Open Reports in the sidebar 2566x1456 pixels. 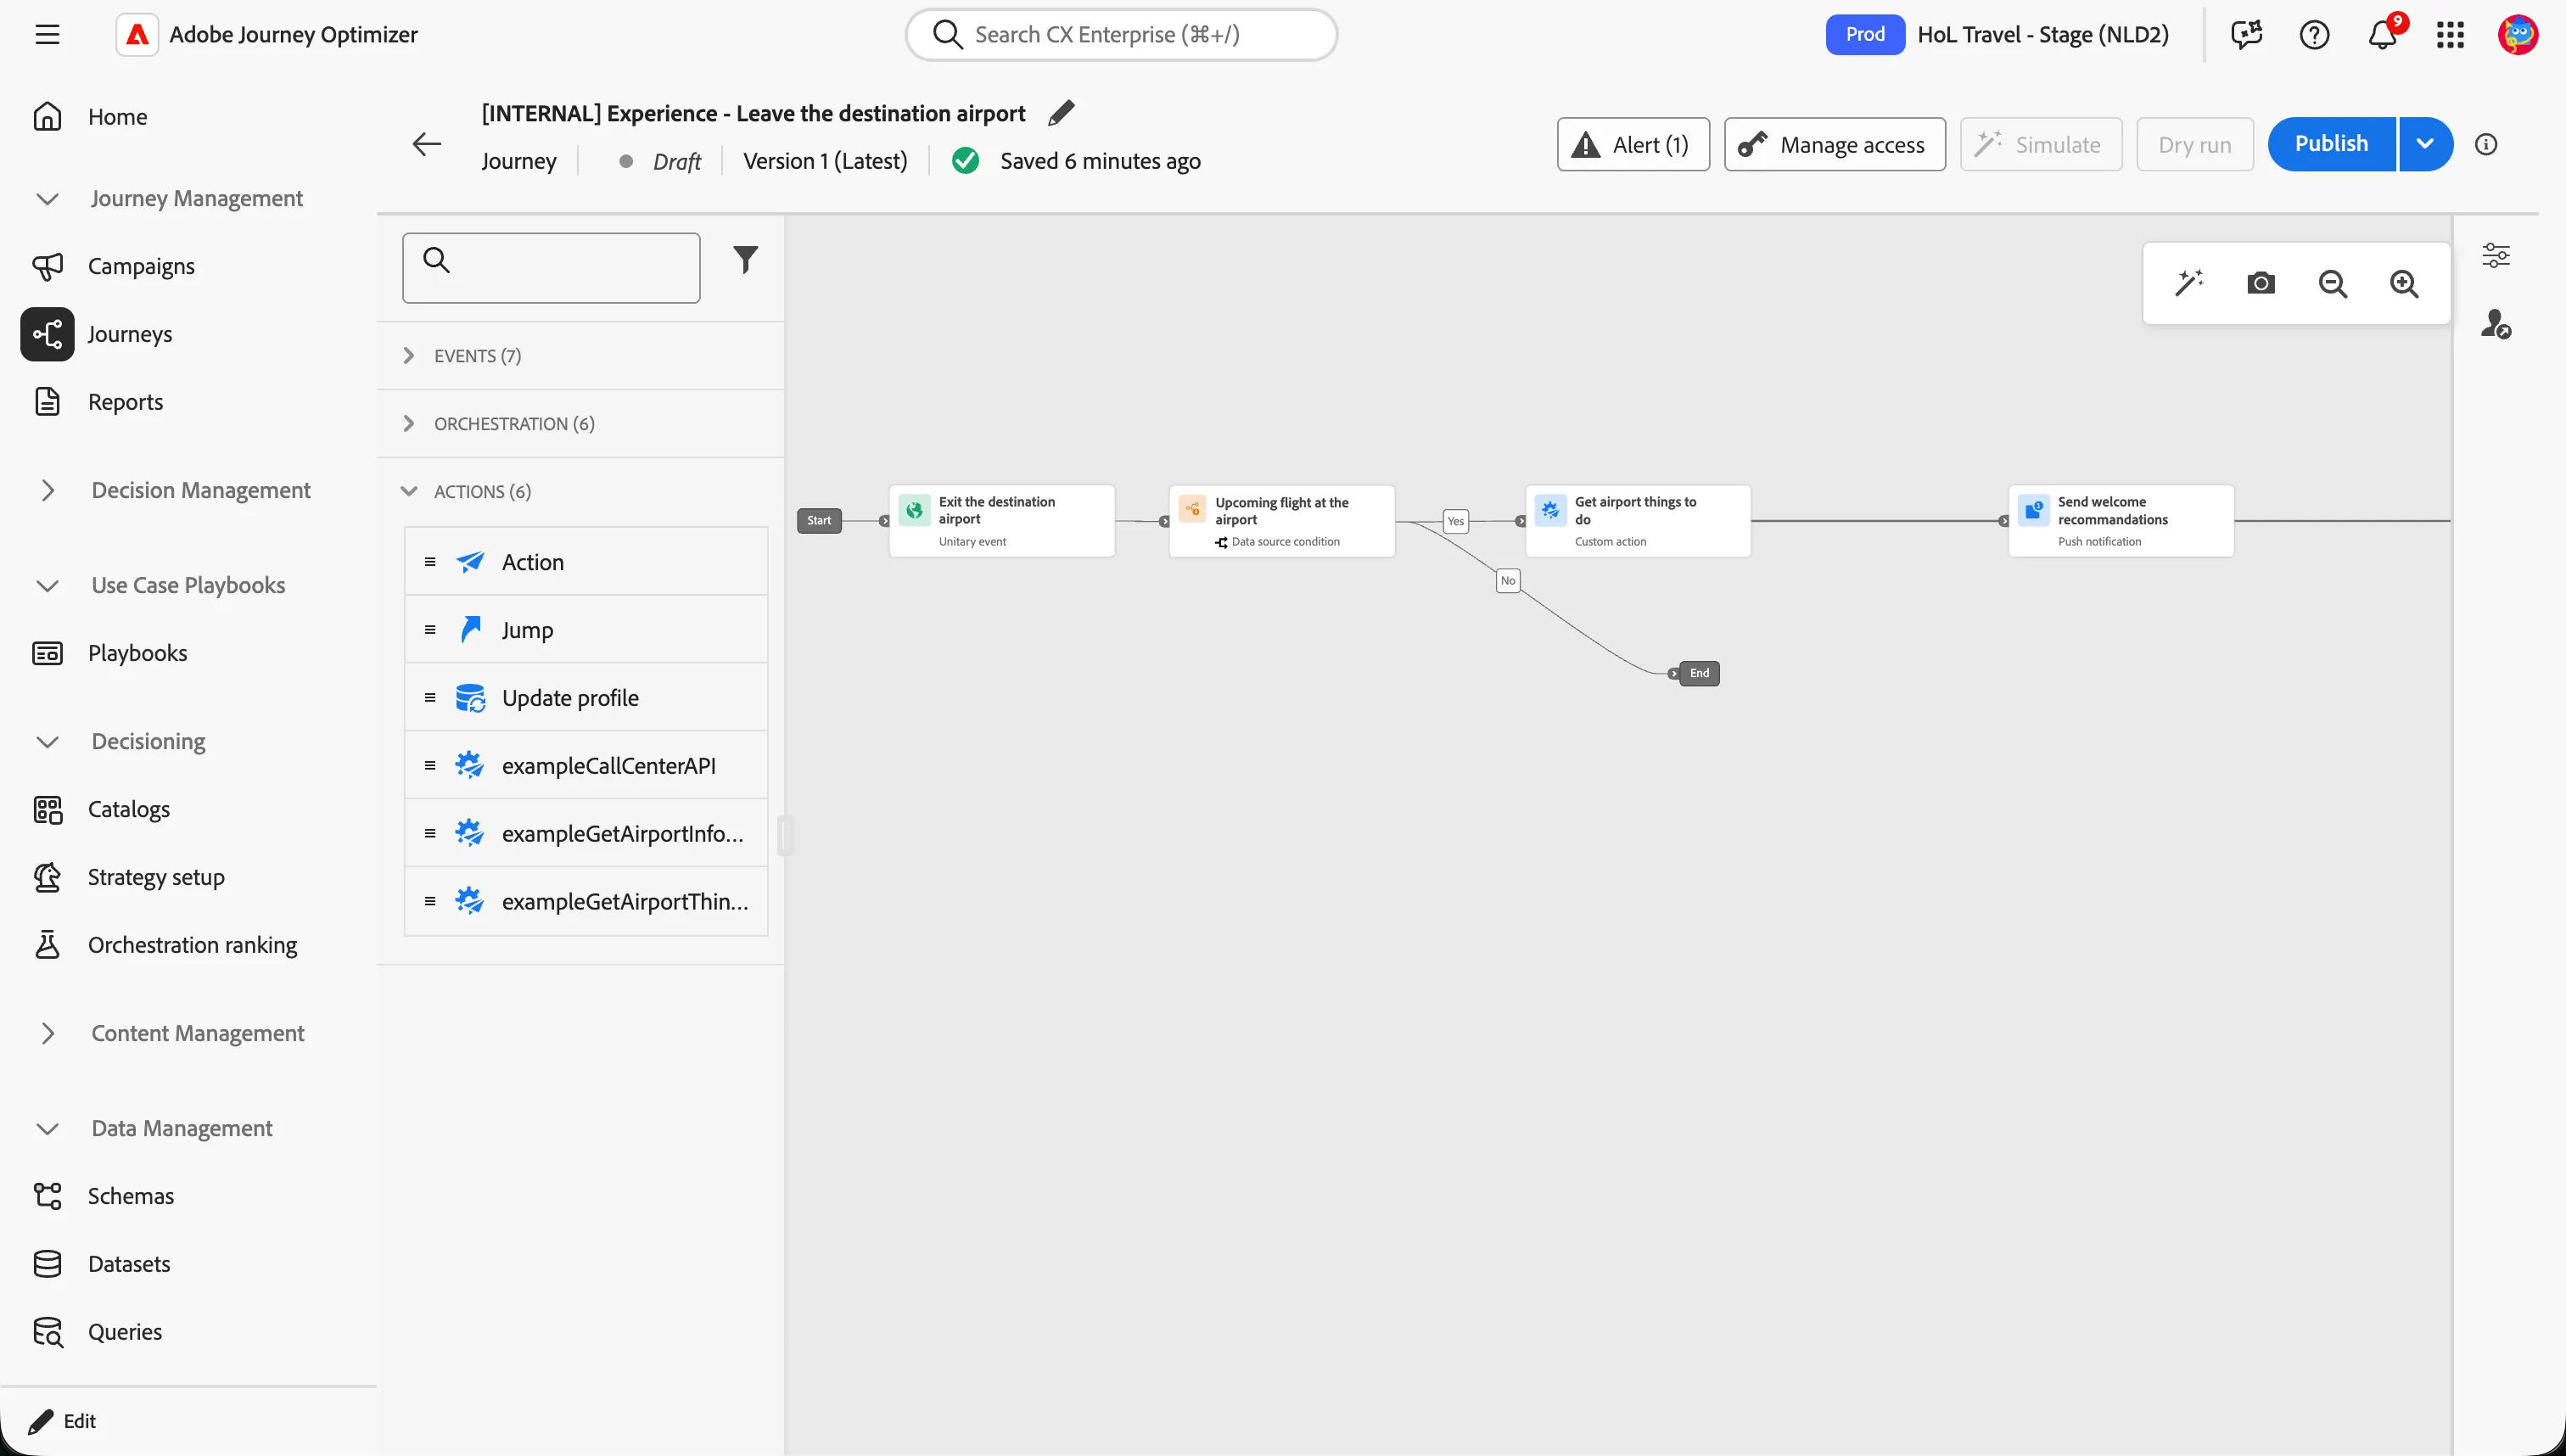pyautogui.click(x=125, y=402)
